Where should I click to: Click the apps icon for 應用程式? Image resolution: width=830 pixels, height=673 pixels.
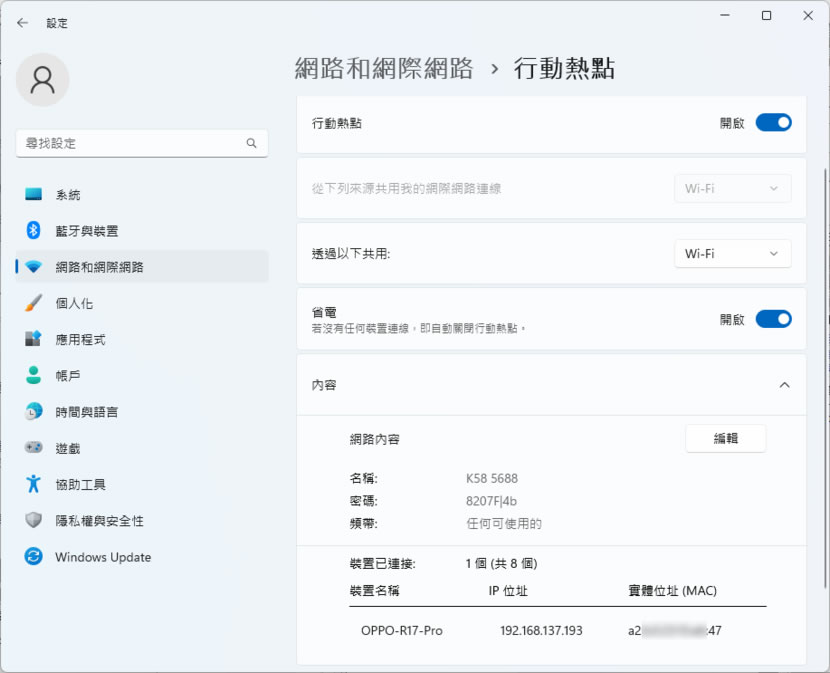(33, 339)
